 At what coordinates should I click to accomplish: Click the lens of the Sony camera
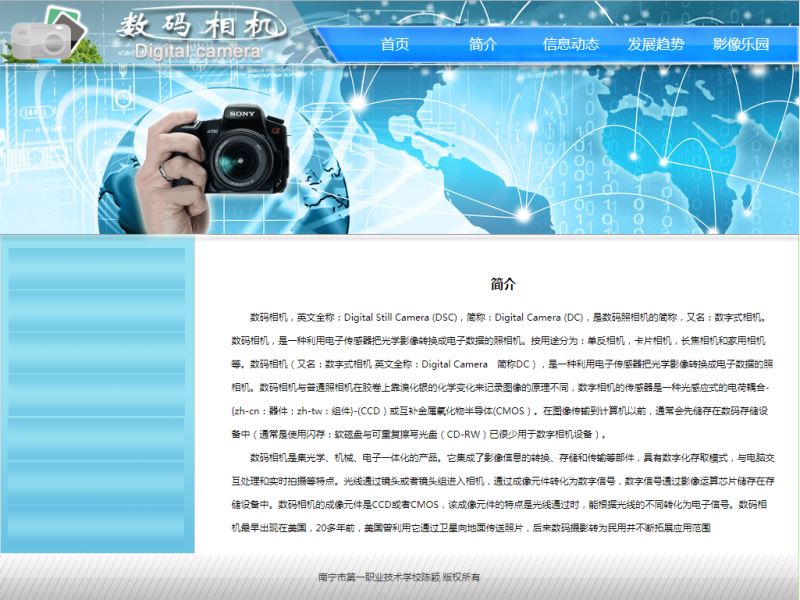click(x=237, y=158)
